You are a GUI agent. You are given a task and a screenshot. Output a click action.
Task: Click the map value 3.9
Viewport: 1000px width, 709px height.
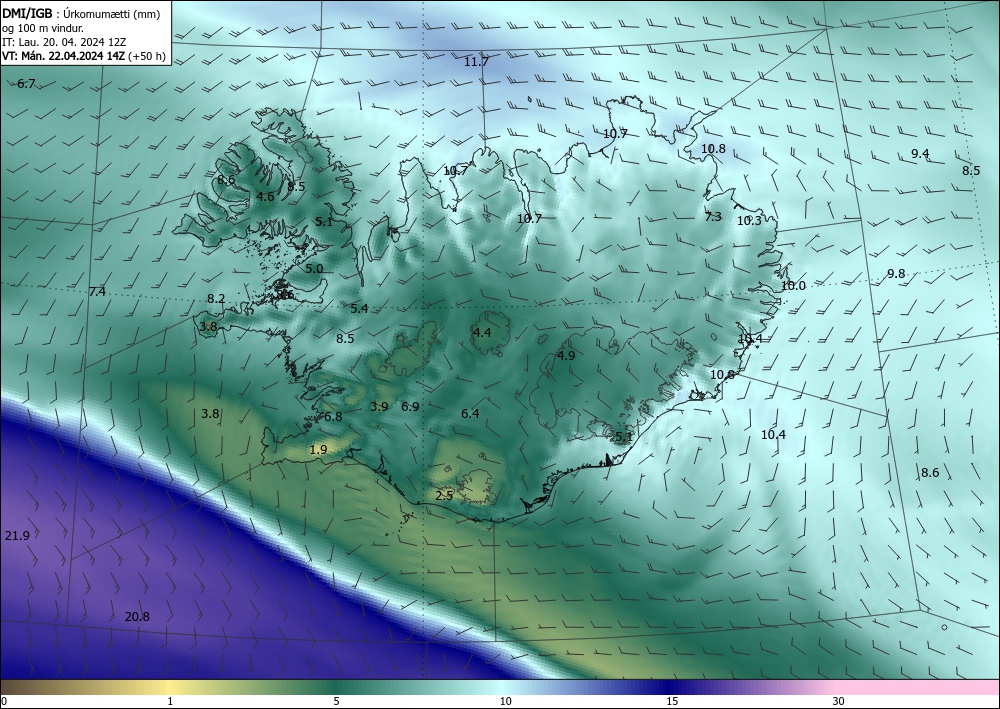[x=379, y=406]
